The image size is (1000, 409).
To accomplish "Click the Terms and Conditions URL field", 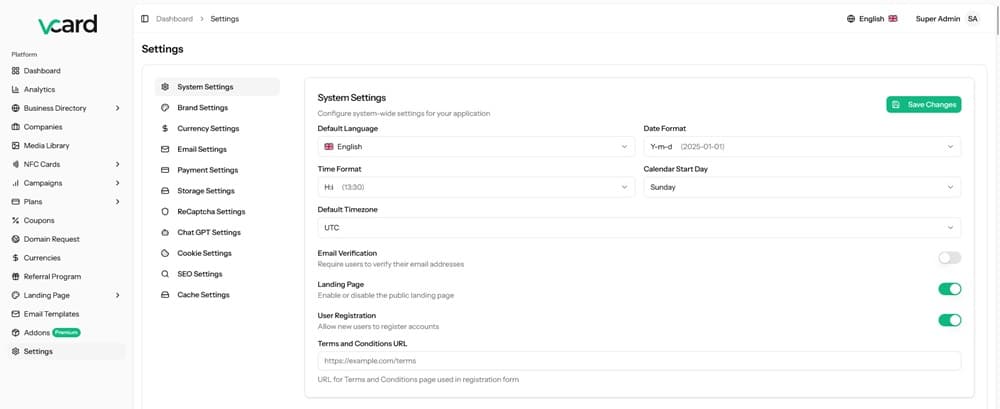I will (x=639, y=361).
